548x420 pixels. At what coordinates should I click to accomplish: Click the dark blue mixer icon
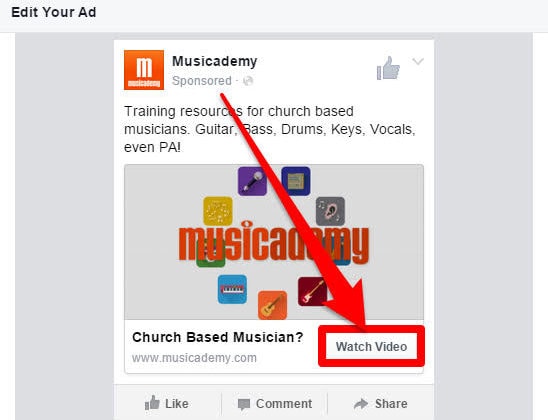296,181
